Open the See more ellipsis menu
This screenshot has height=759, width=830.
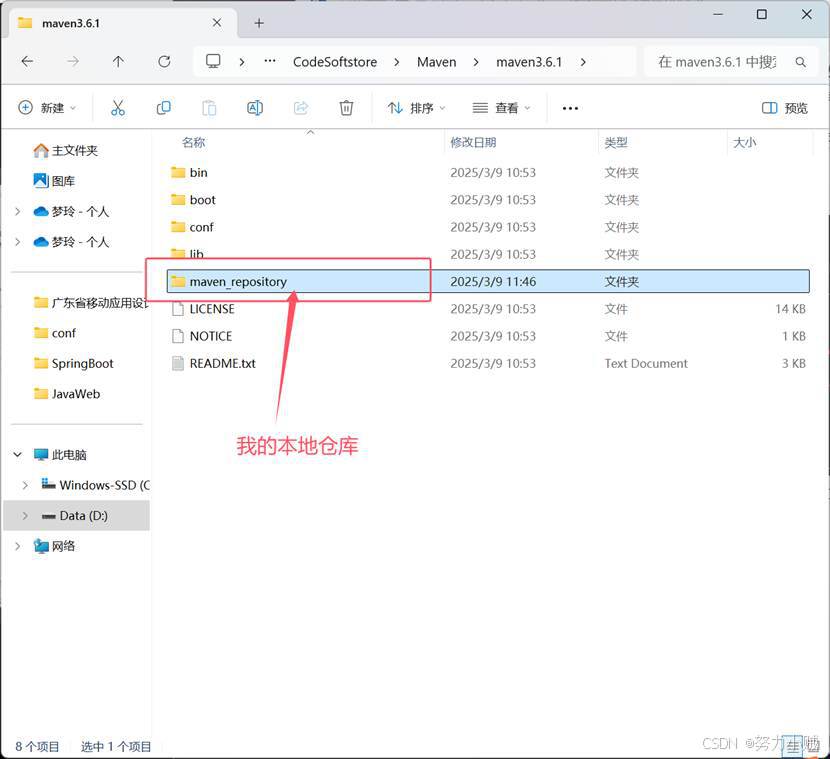570,108
